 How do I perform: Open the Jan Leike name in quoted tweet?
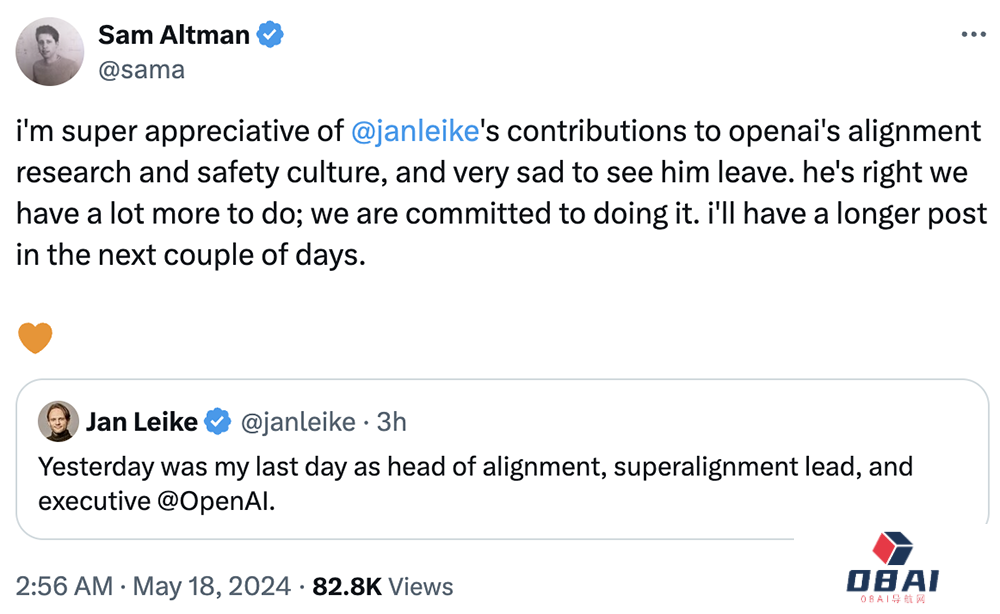142,422
